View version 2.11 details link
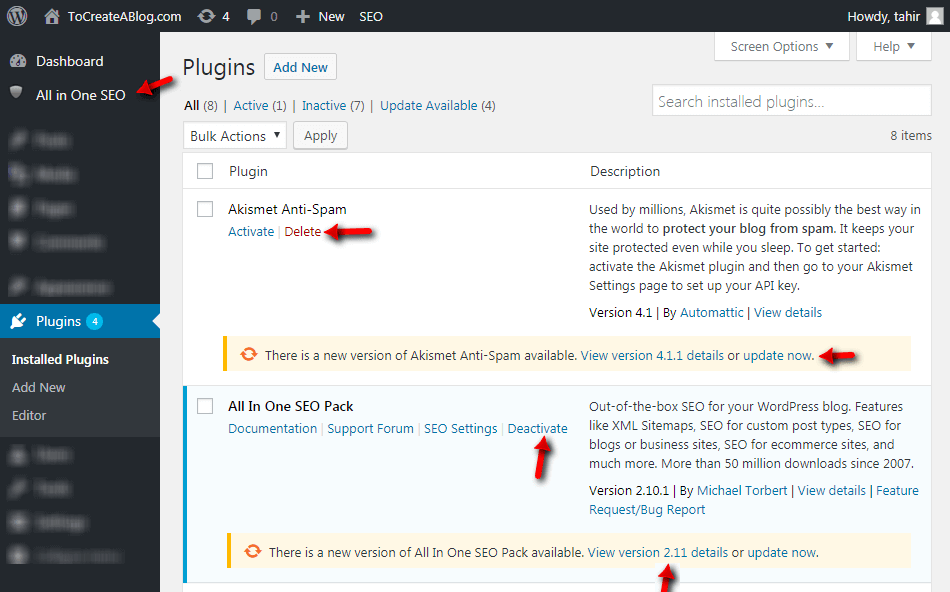The width and height of the screenshot is (950, 592). point(657,553)
